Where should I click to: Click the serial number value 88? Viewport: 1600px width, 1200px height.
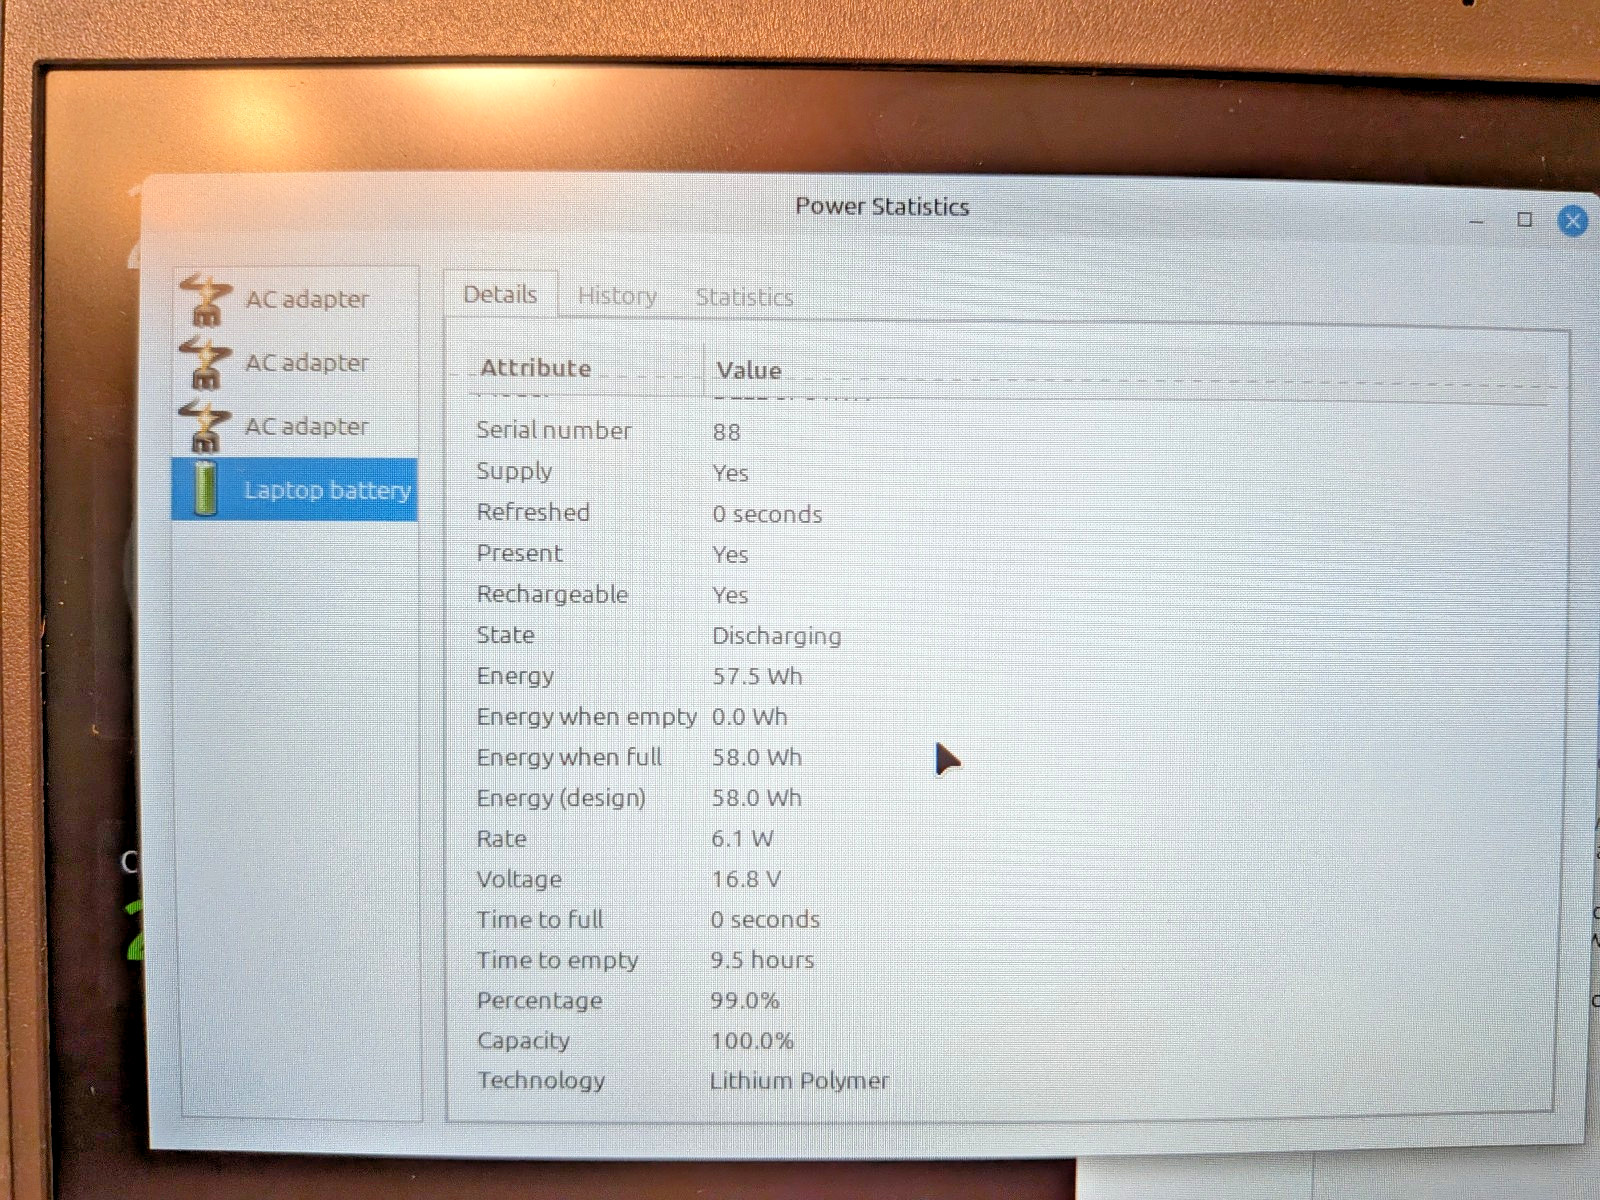click(x=727, y=432)
